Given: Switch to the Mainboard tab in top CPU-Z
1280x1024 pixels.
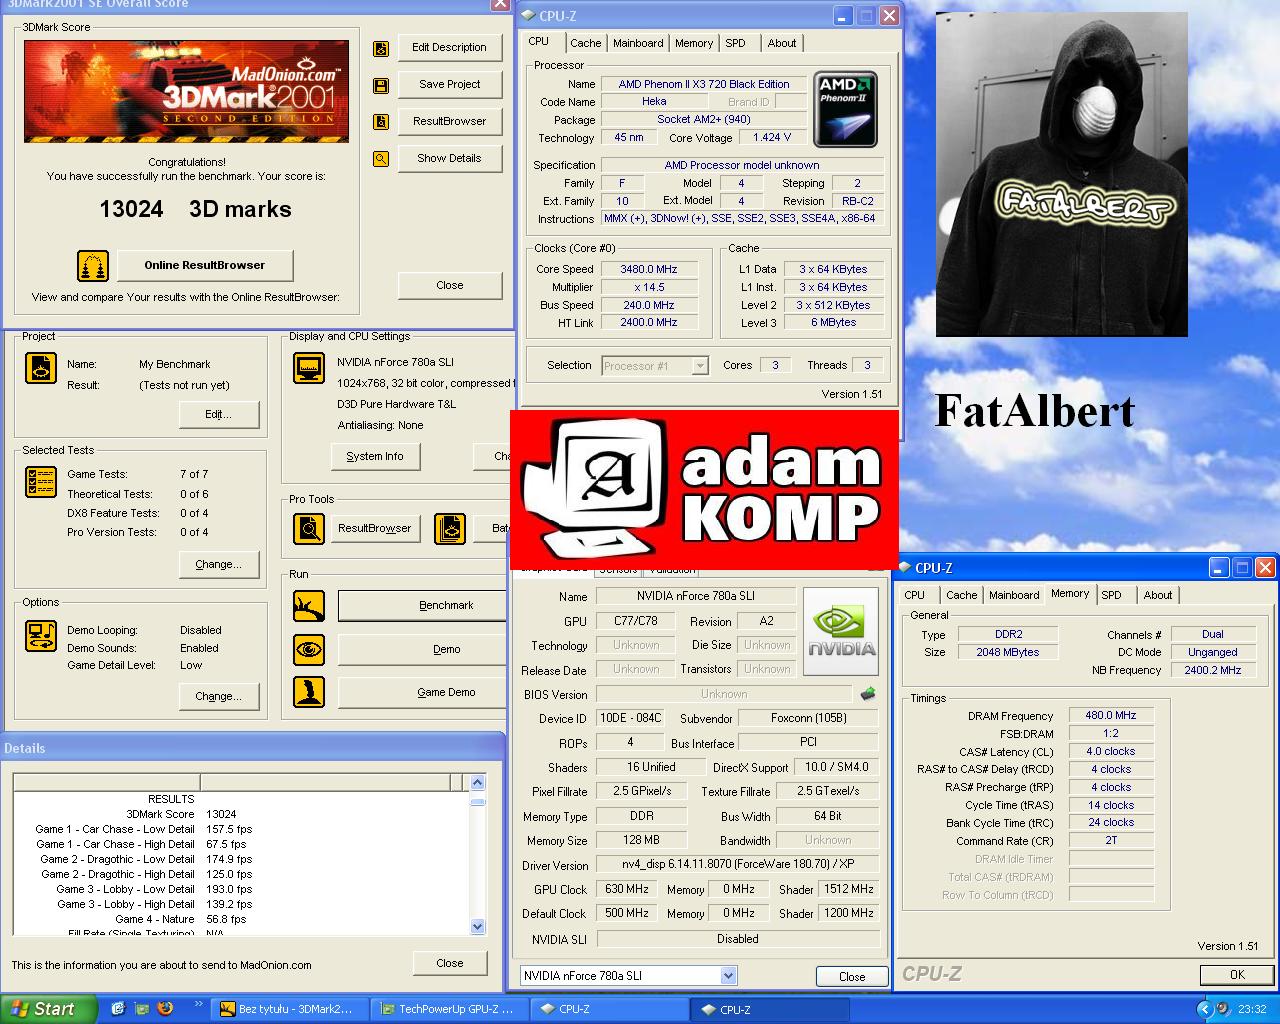Looking at the screenshot, I should [x=638, y=43].
